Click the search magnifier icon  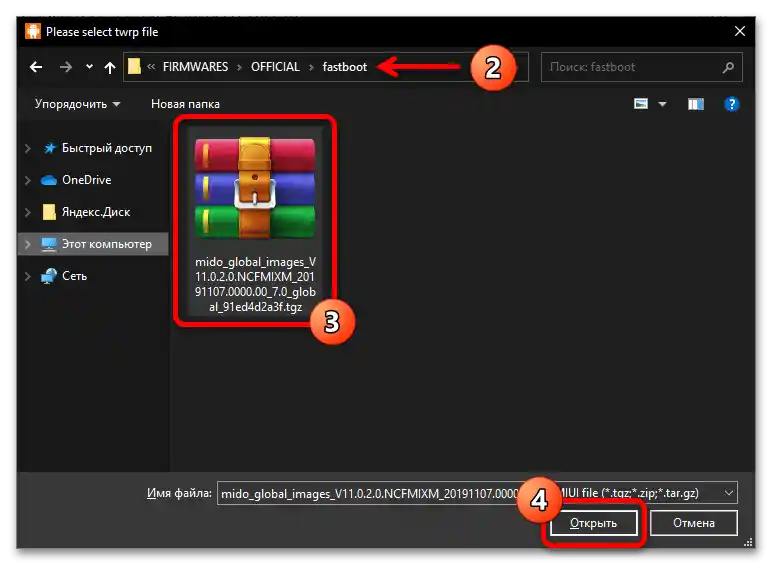(728, 67)
